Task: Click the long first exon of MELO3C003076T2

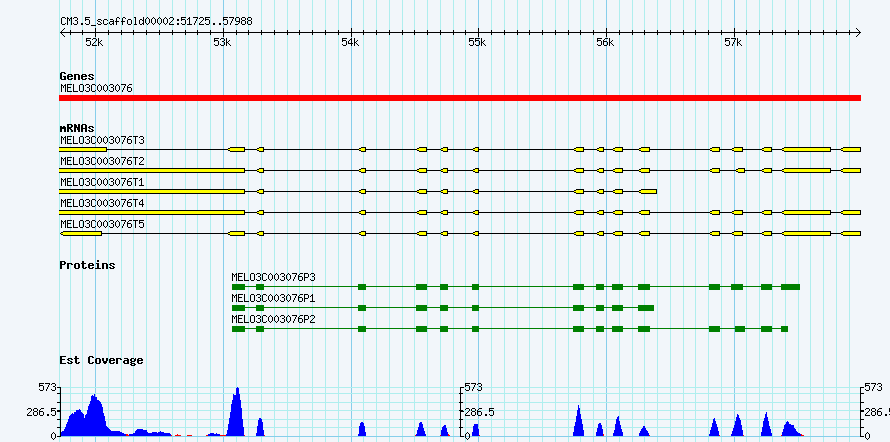Action: (152, 170)
